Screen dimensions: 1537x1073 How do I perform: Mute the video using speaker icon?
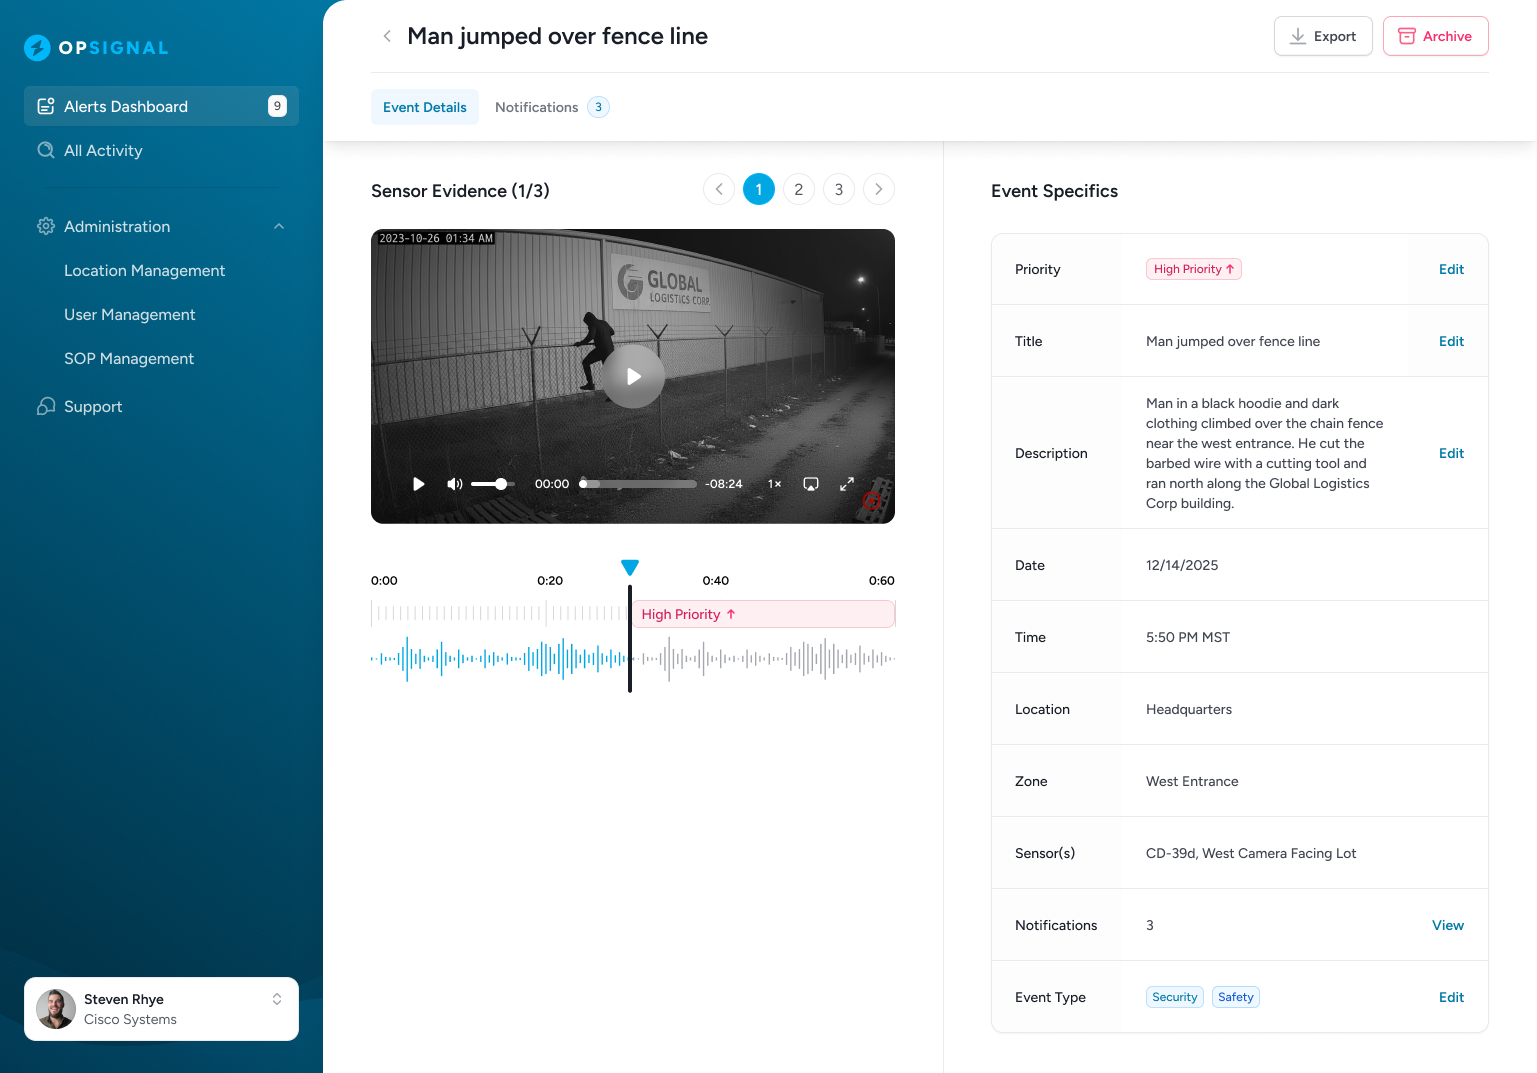[454, 484]
